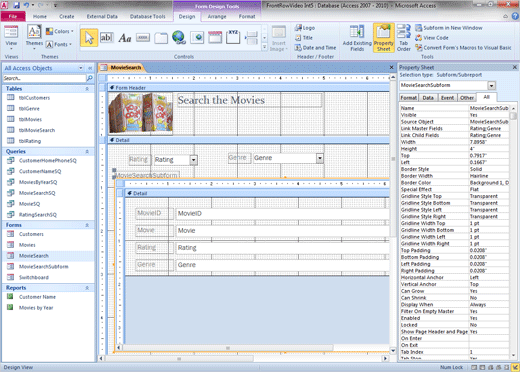This screenshot has height=372, width=520.
Task: Open the Colors theme dropdown
Action: coord(60,31)
